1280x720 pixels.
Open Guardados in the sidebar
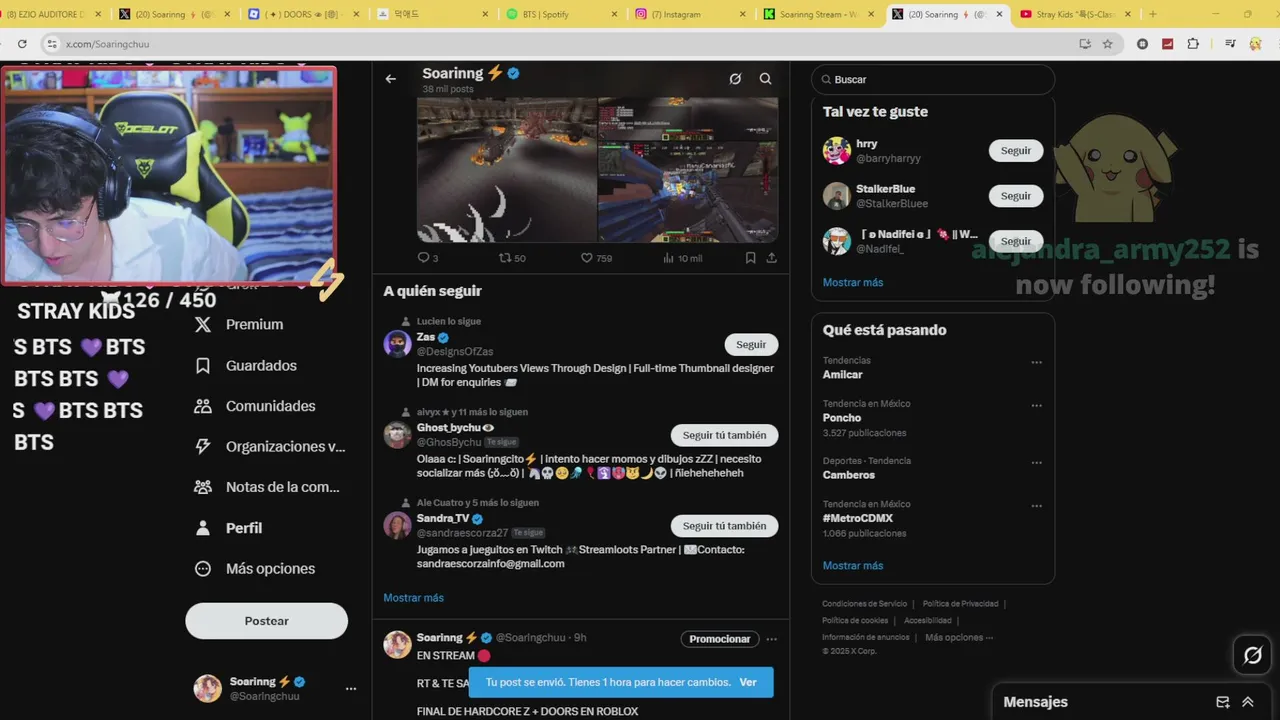coord(246,365)
